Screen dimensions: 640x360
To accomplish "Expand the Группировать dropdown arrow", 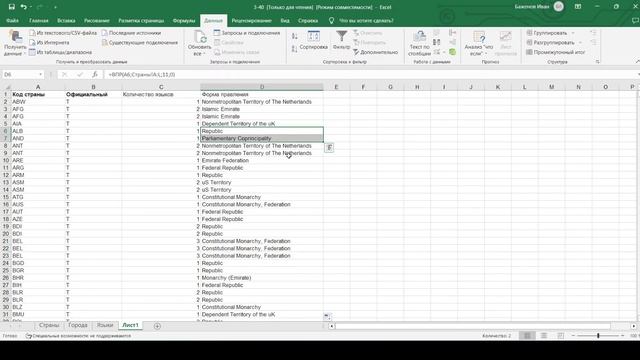I will click(x=573, y=33).
